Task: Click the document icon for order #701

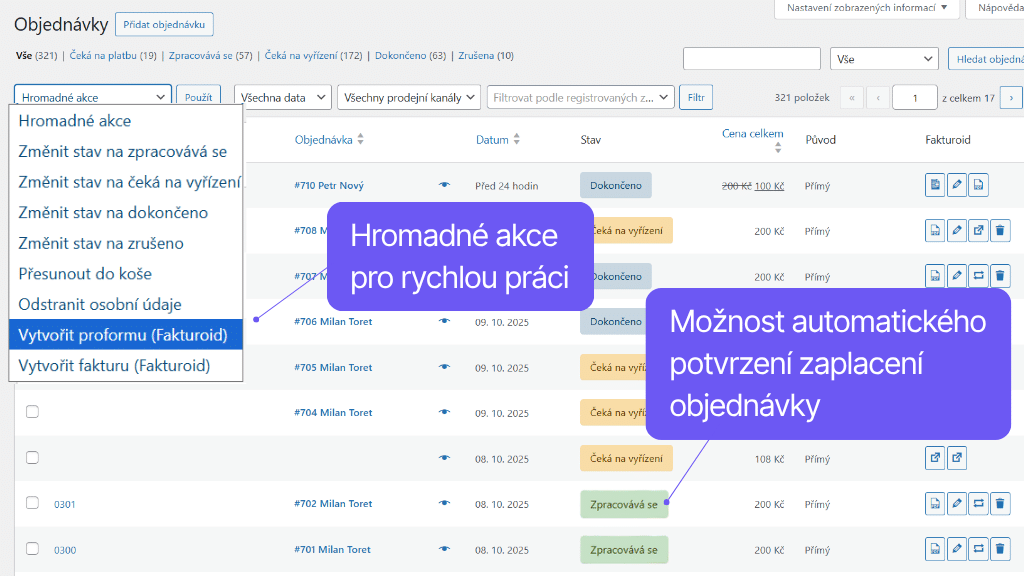Action: coord(935,549)
